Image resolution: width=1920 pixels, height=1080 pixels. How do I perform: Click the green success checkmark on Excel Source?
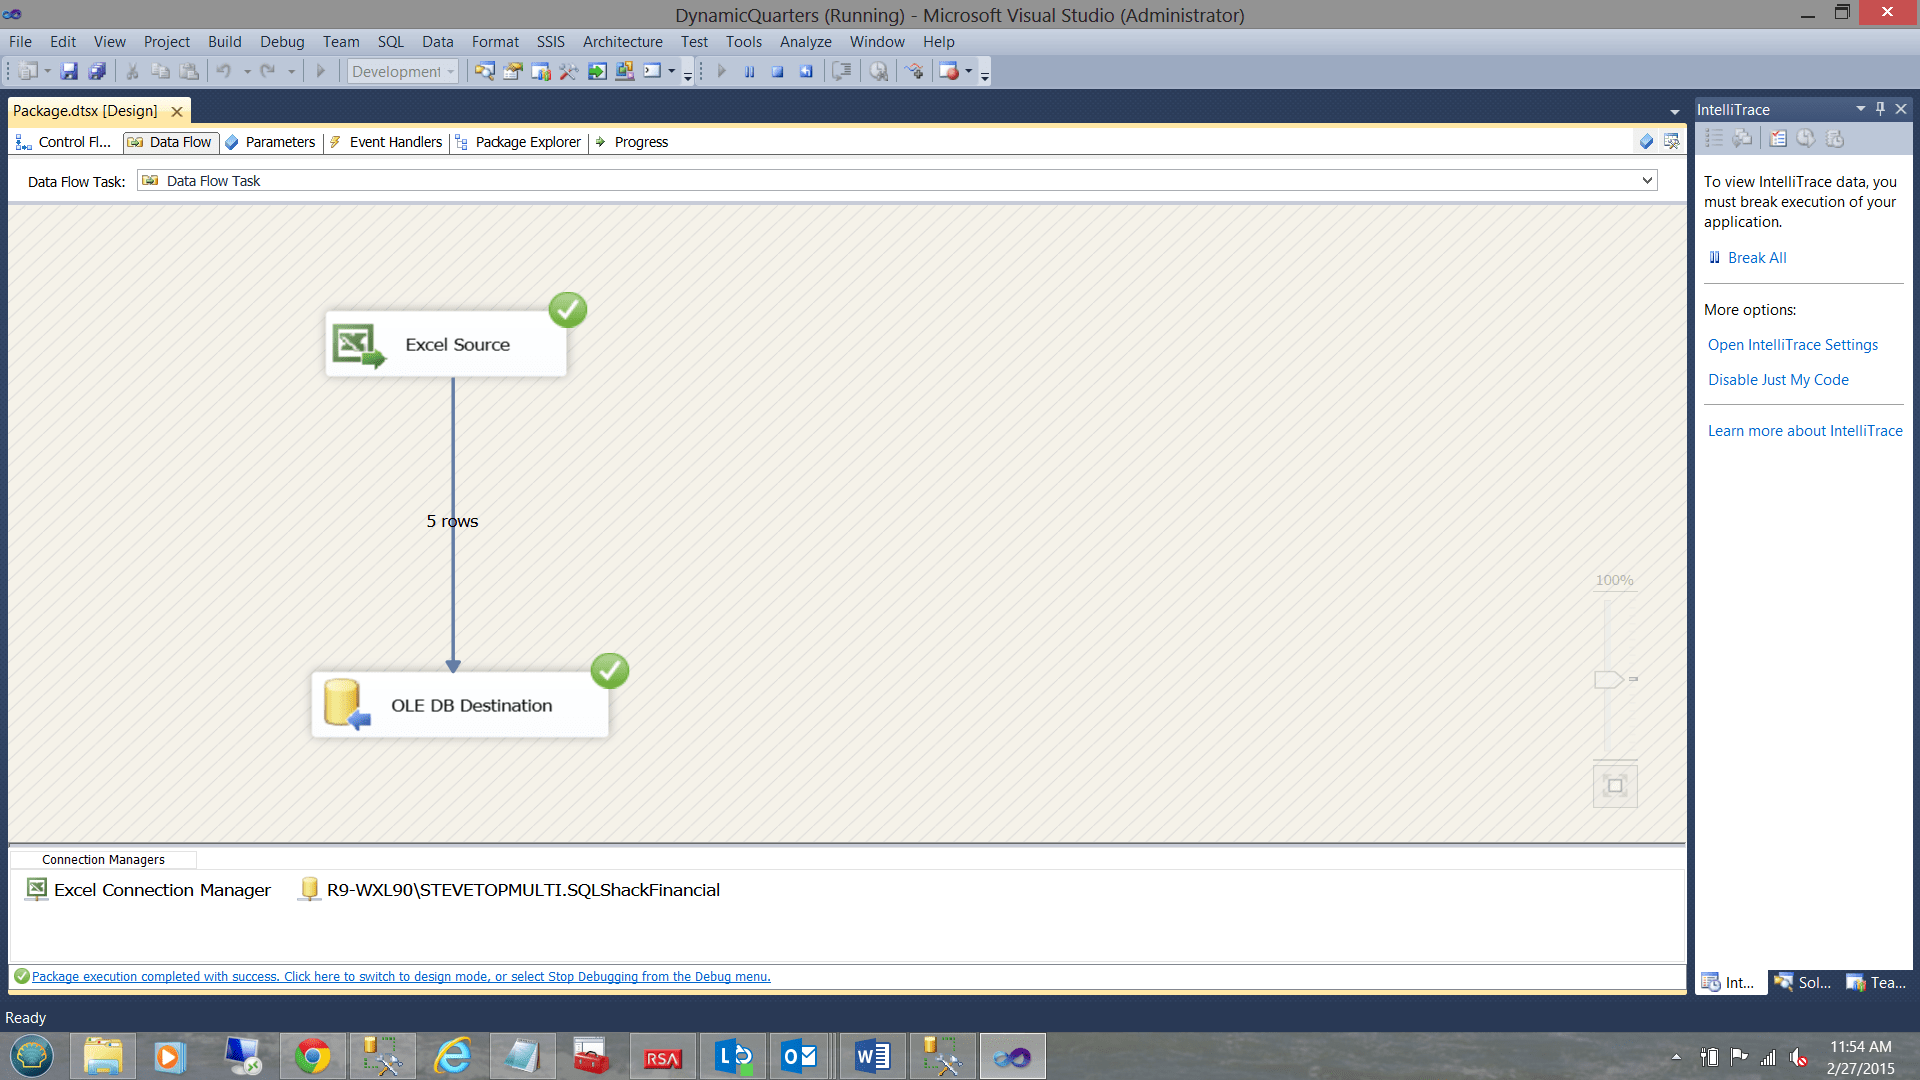pos(567,310)
